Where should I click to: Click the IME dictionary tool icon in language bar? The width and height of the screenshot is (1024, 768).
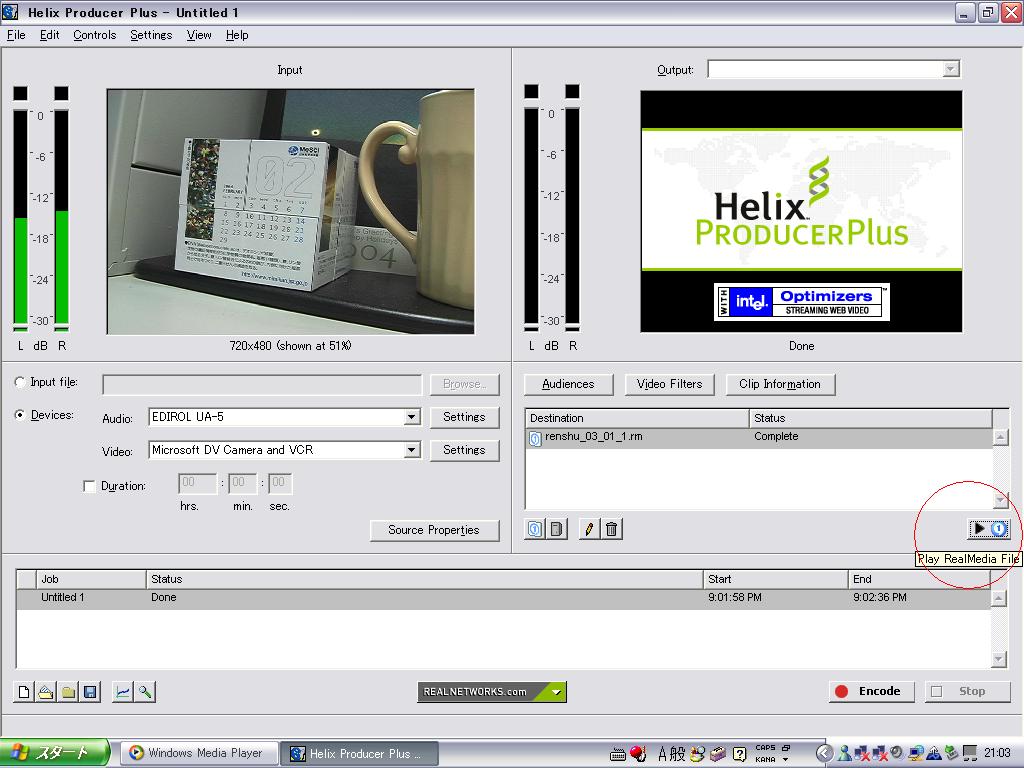click(x=718, y=754)
